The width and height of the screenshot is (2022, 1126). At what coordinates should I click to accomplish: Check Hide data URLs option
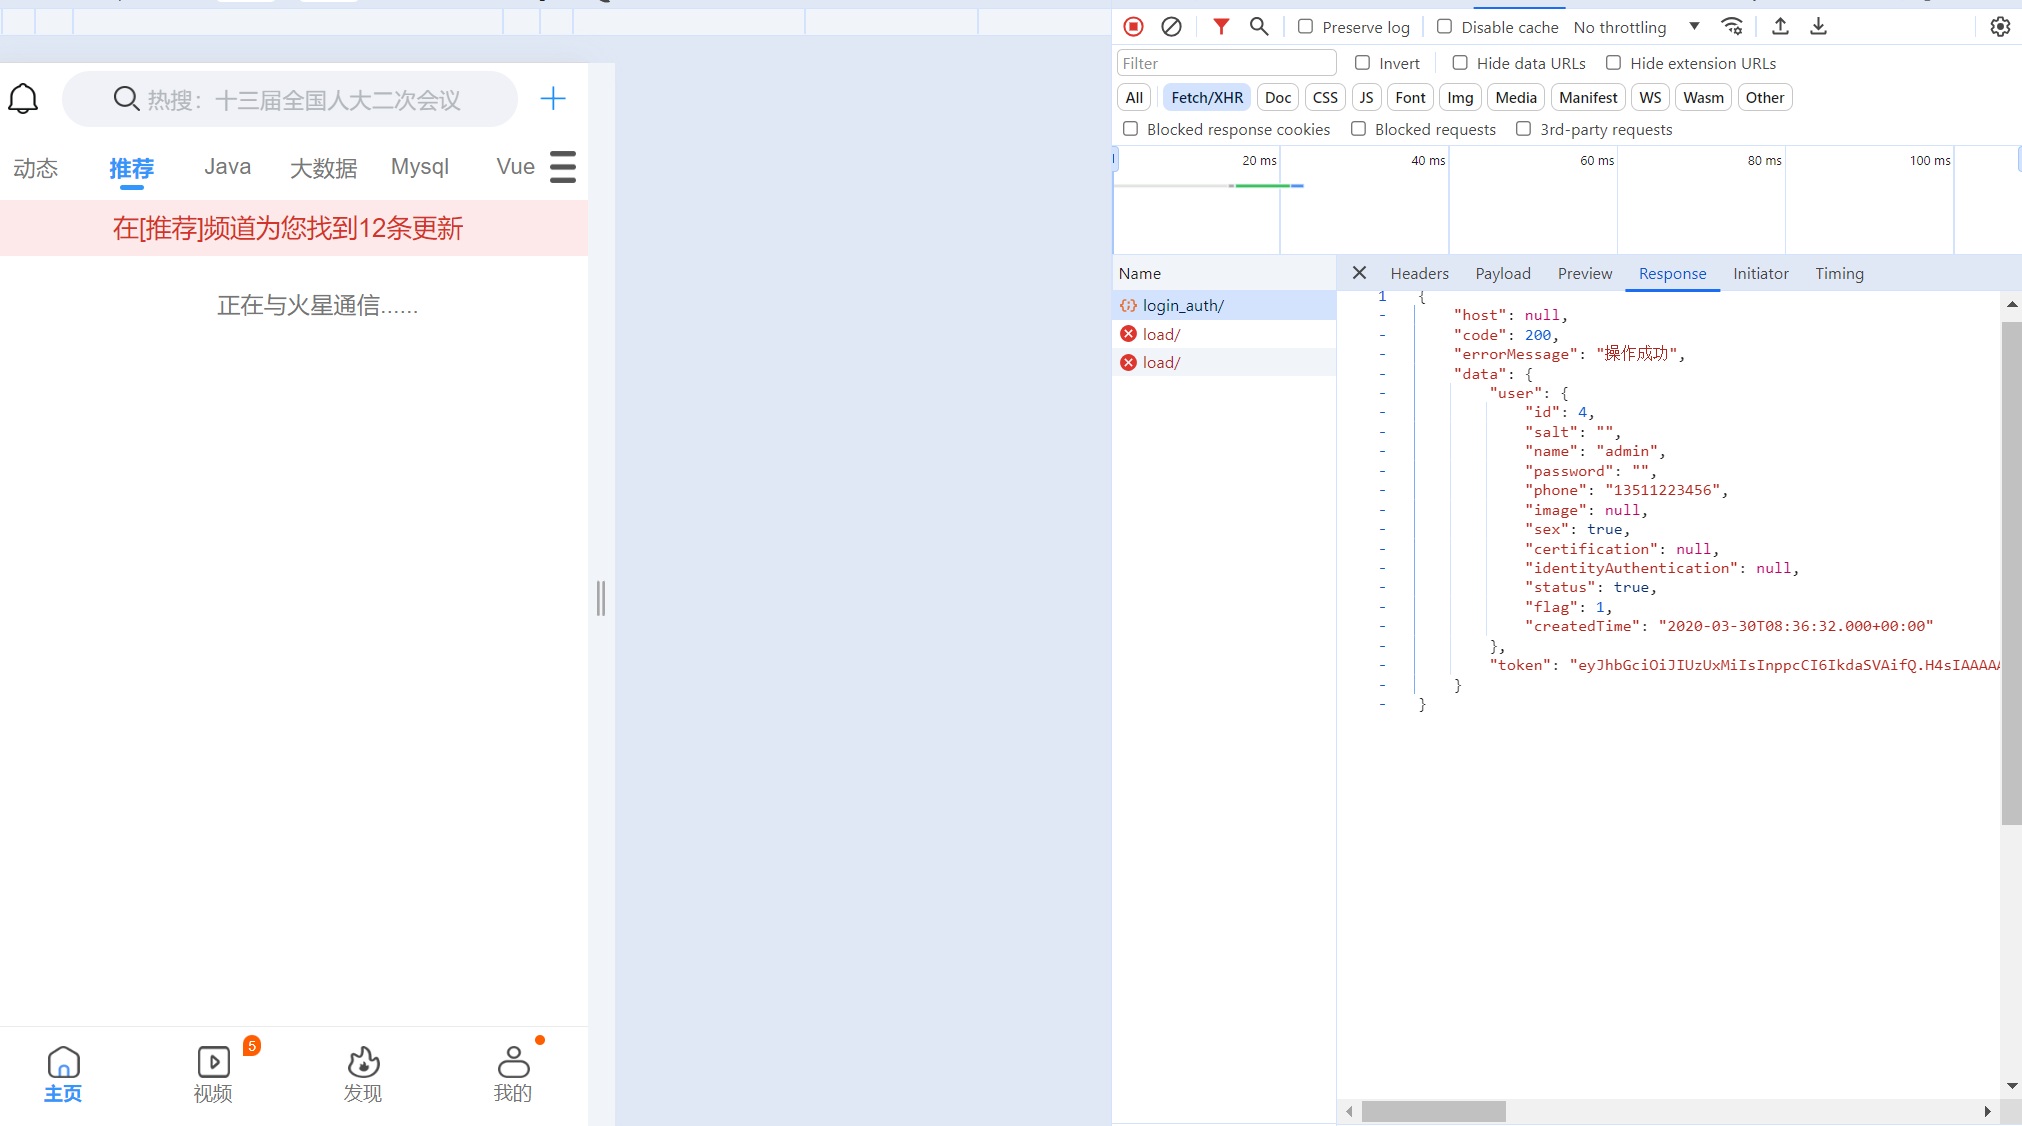click(x=1460, y=63)
